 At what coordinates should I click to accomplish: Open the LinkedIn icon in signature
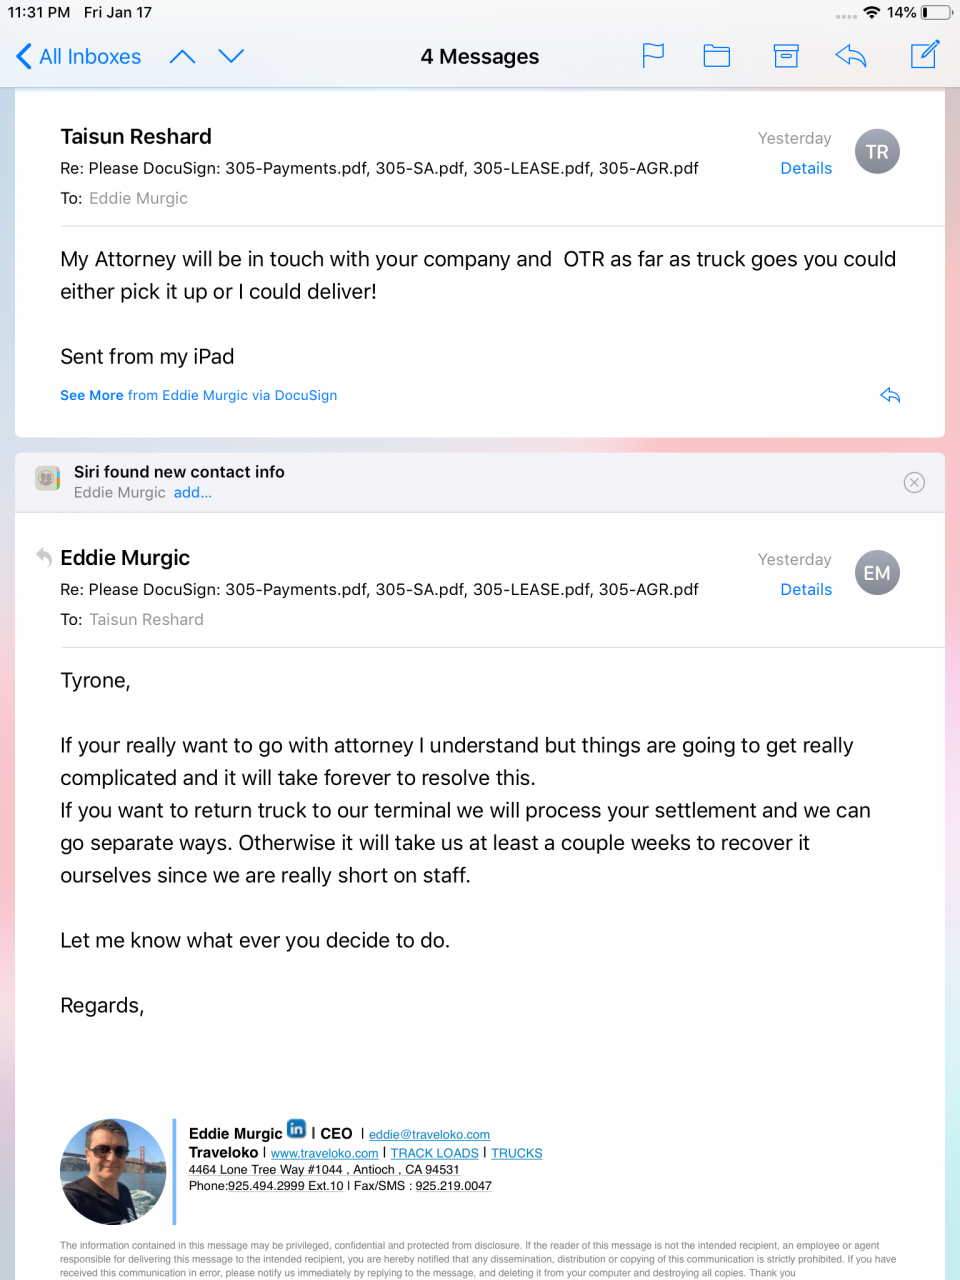point(297,1129)
